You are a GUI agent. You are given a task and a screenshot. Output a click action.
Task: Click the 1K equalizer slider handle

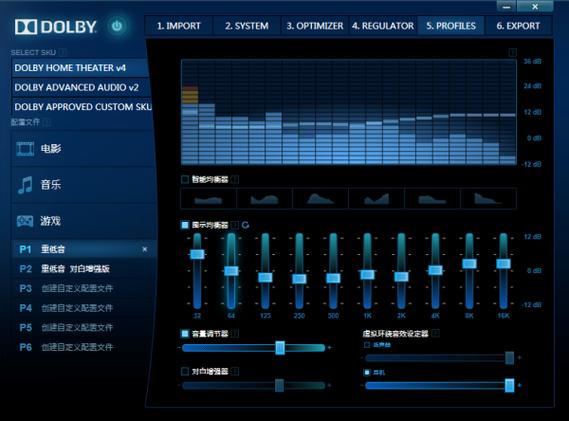tap(367, 275)
